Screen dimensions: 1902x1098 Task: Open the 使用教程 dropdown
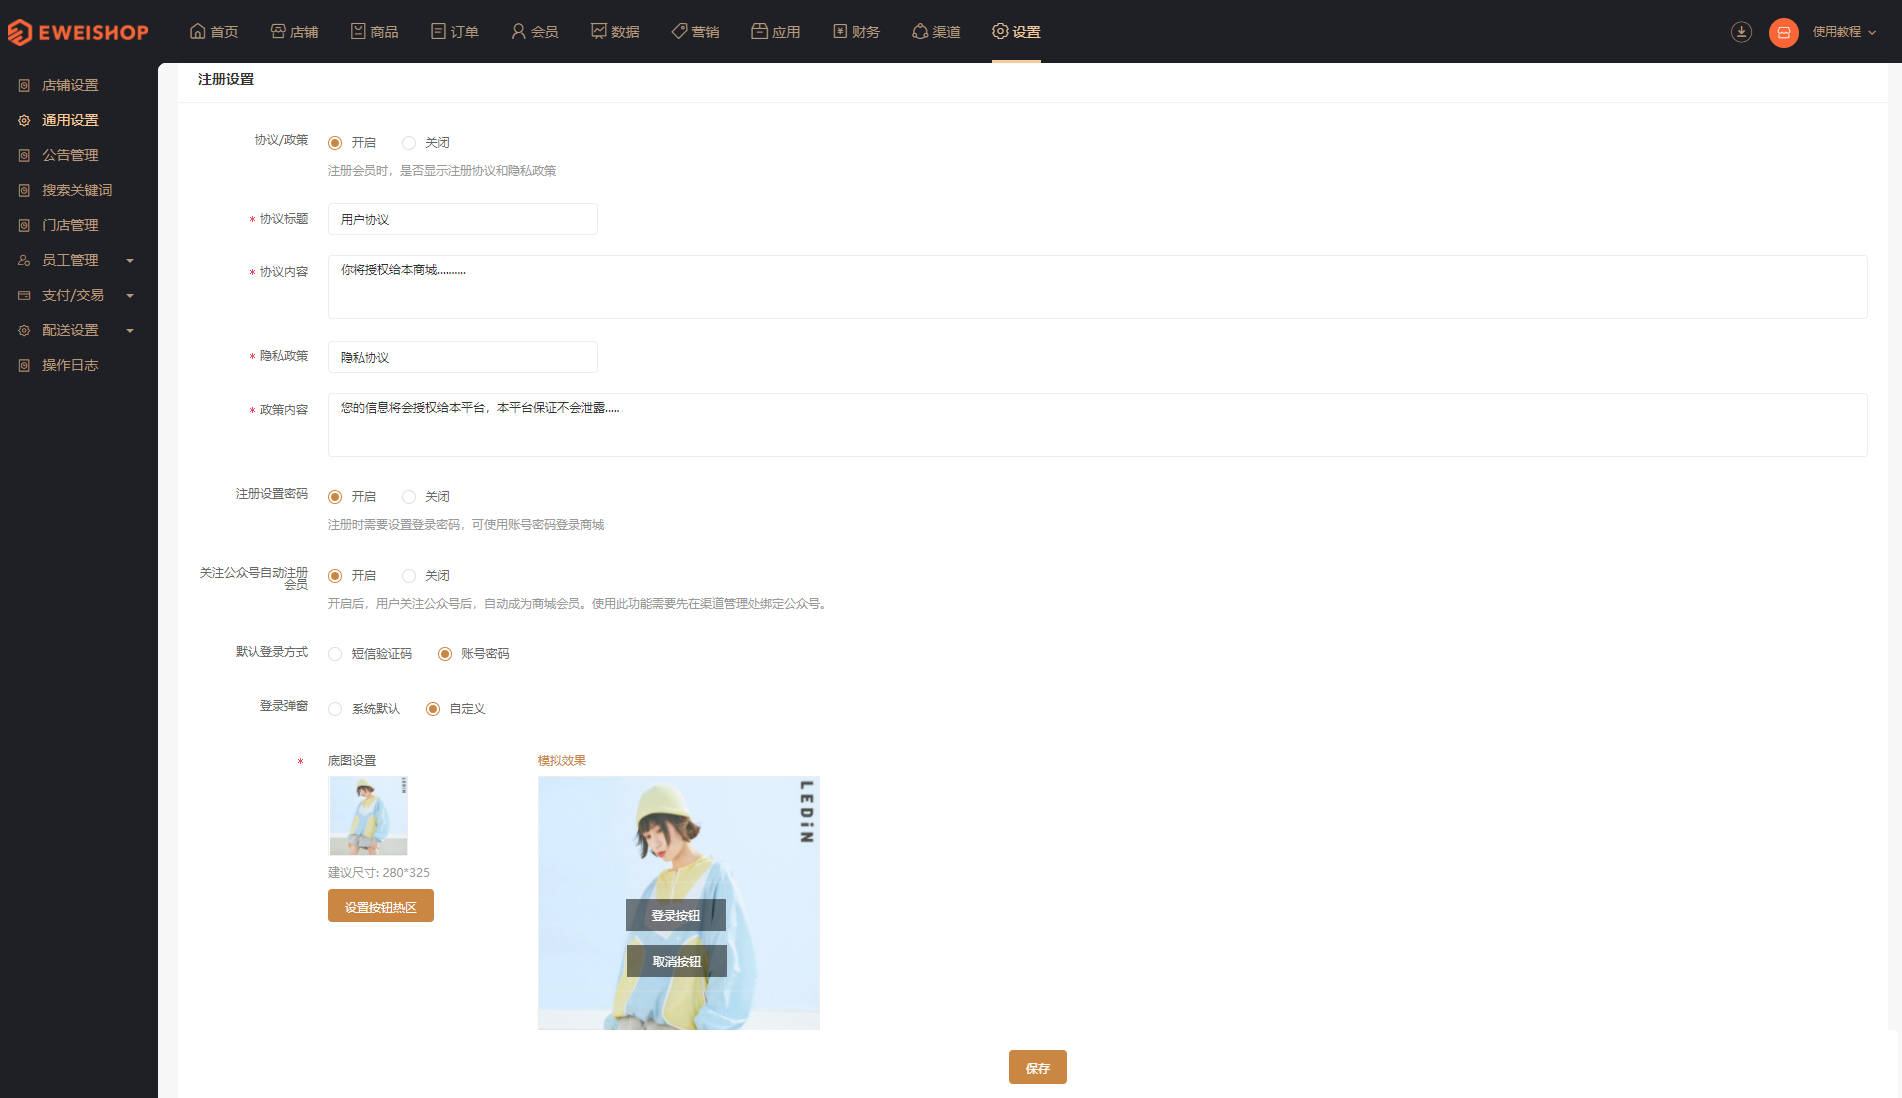1844,32
